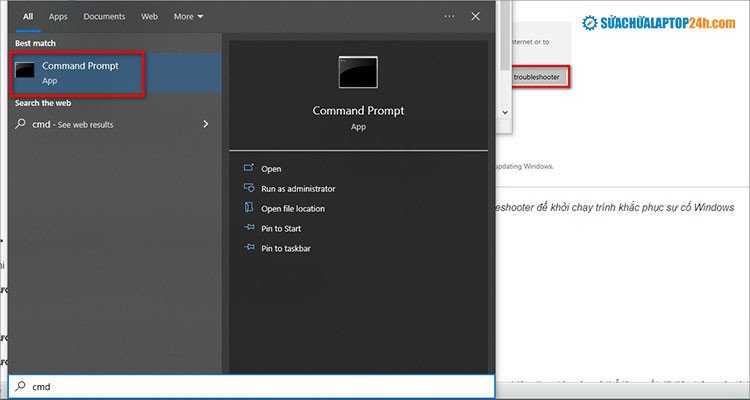This screenshot has height=400, width=750.
Task: Open the three-dot options menu
Action: pos(449,16)
